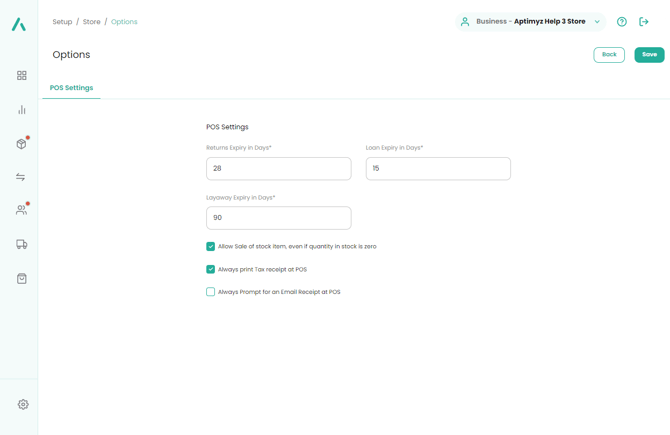Open the delivery truck icon in sidebar

pyautogui.click(x=21, y=244)
